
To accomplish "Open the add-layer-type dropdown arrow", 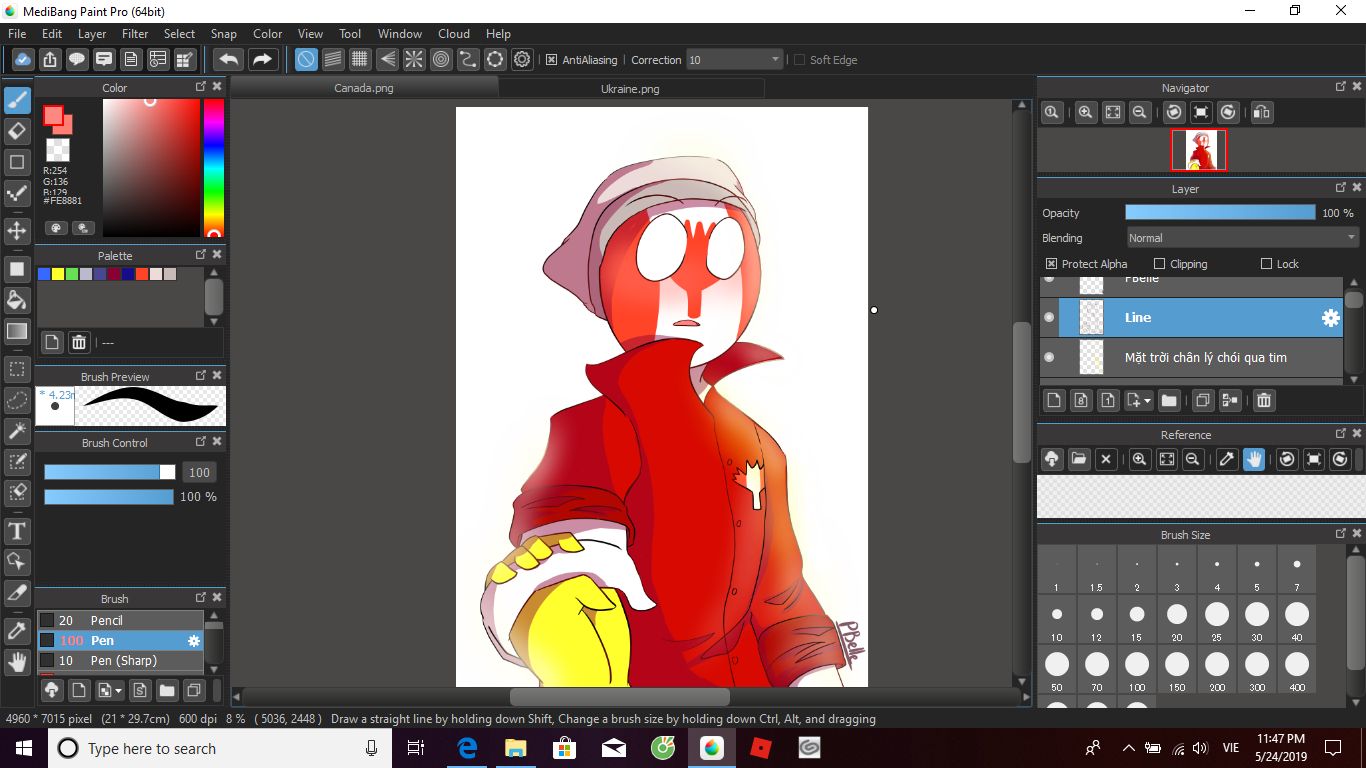I will point(1147,400).
